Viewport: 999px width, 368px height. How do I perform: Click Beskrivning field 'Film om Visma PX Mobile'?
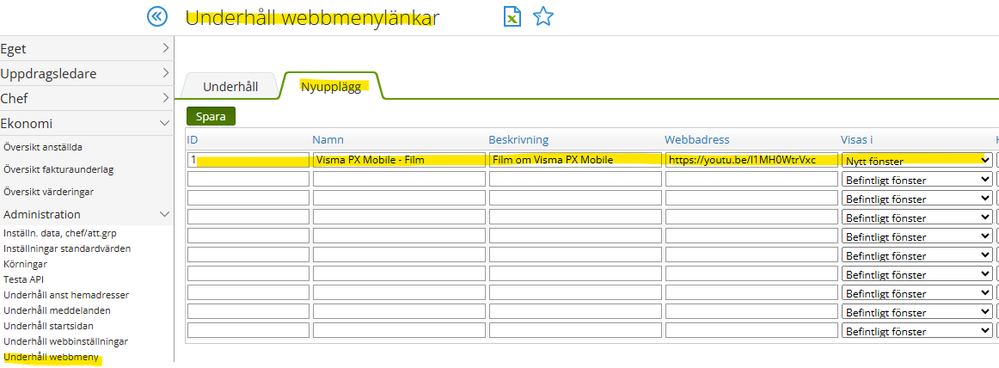tap(575, 160)
